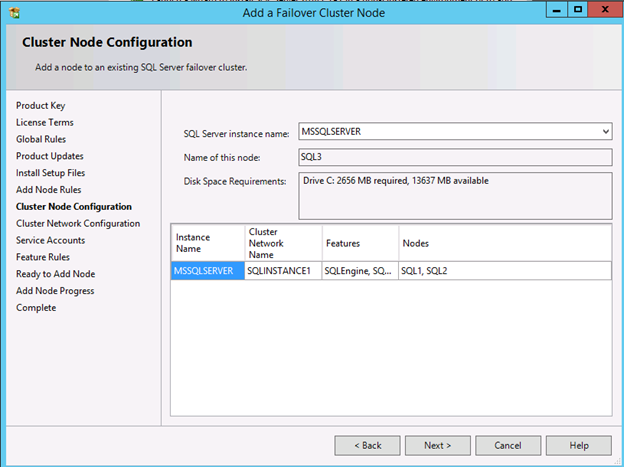Select the Install Setup Files step

tap(50, 173)
